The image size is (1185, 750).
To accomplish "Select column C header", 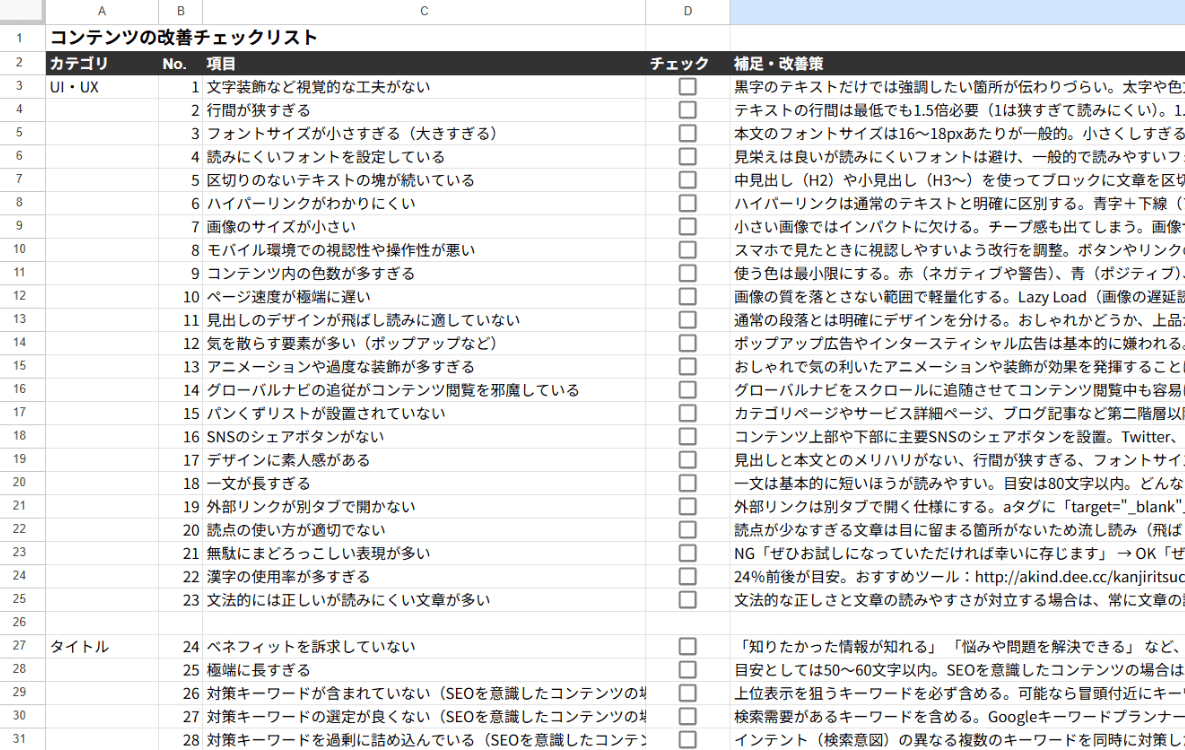I will (x=423, y=12).
